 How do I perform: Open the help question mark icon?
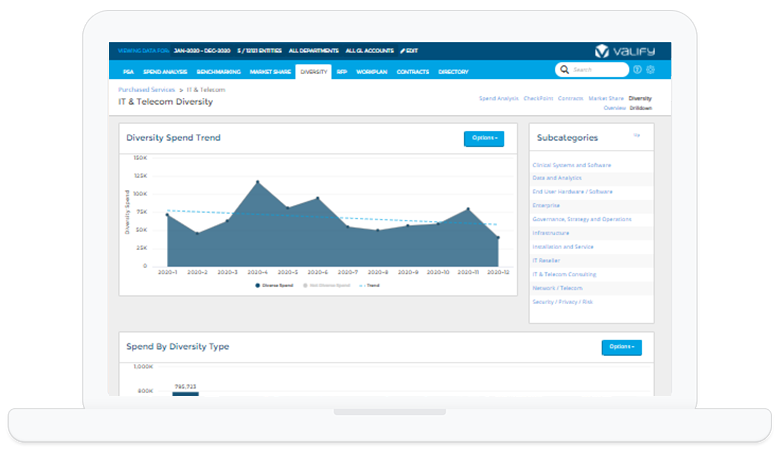[637, 70]
